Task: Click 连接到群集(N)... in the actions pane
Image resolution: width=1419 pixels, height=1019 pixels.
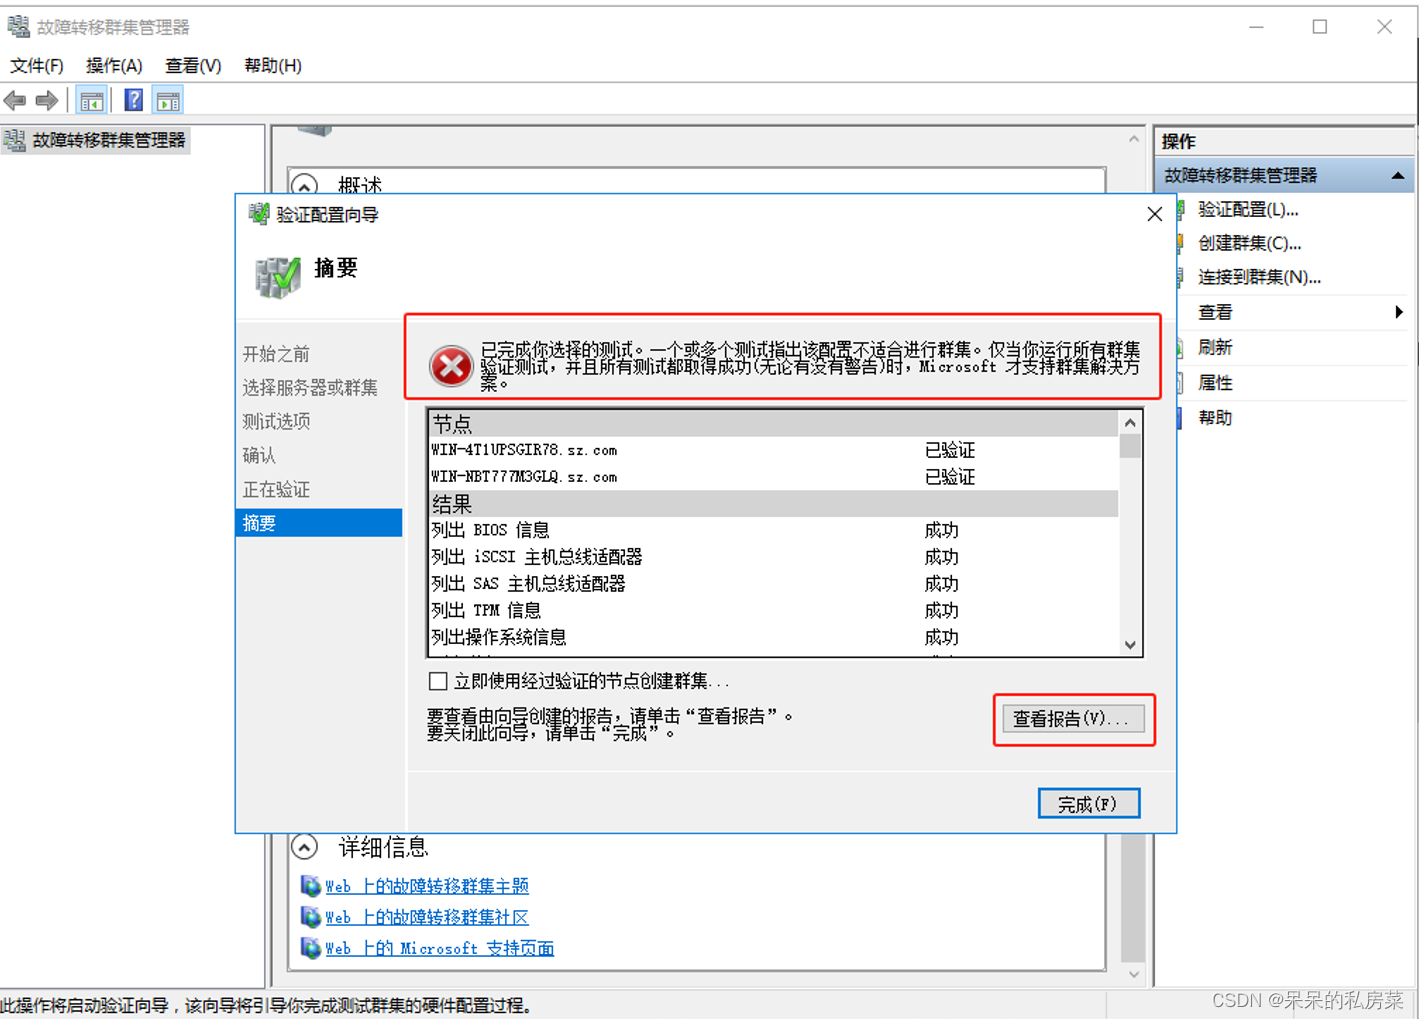Action: coord(1259,278)
